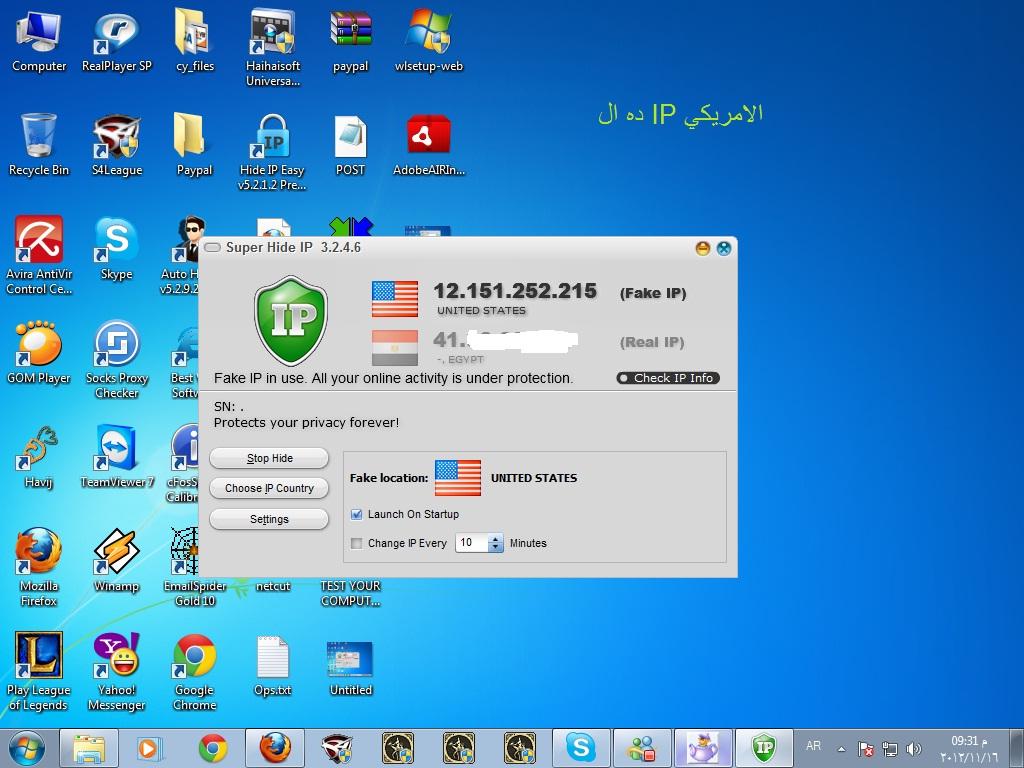
Task: Enable the Change IP Every checkbox
Action: (x=357, y=543)
